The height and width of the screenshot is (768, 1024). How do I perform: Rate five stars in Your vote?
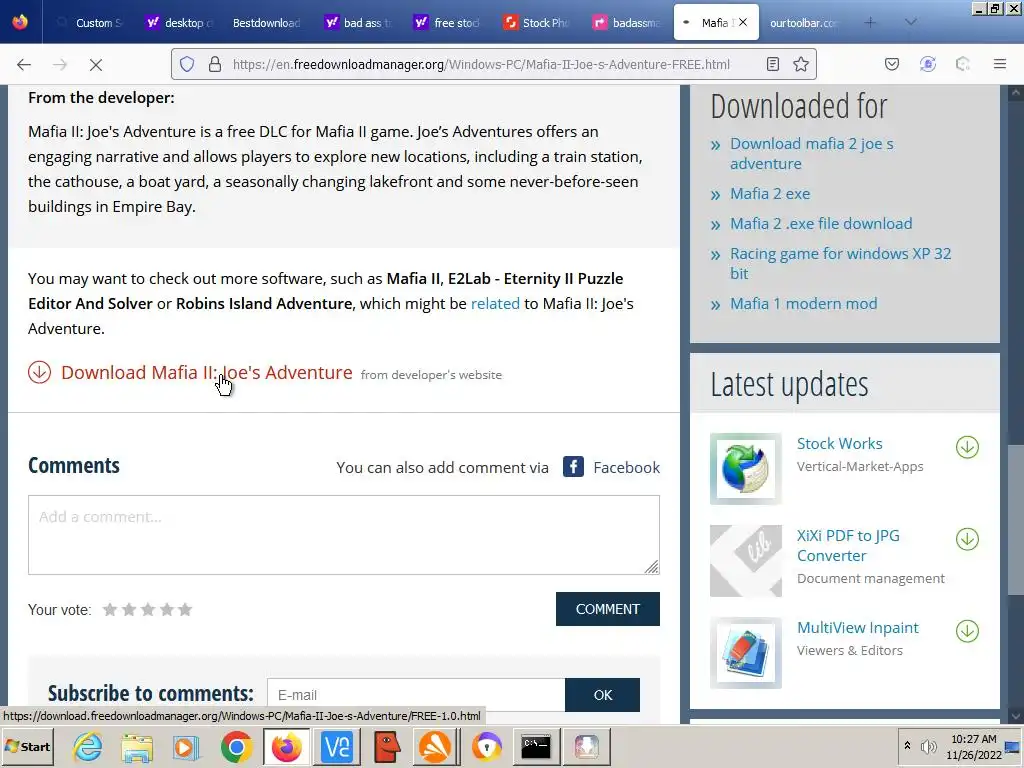185,609
